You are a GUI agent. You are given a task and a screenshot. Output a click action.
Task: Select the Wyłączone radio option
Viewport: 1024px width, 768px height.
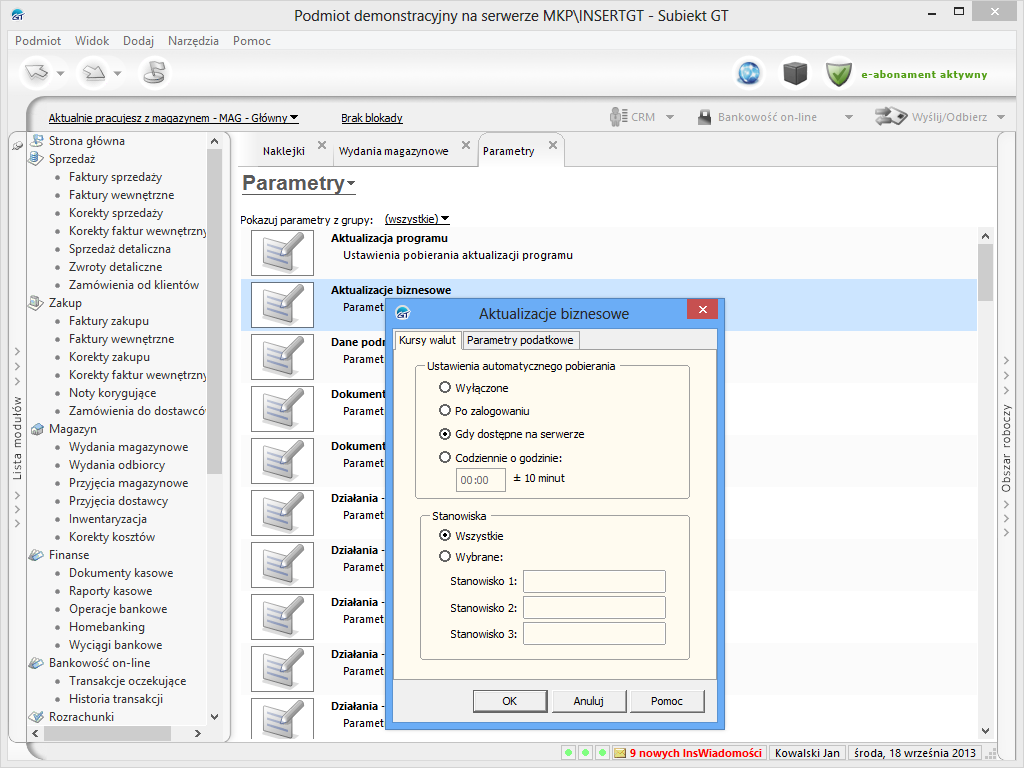coord(445,387)
